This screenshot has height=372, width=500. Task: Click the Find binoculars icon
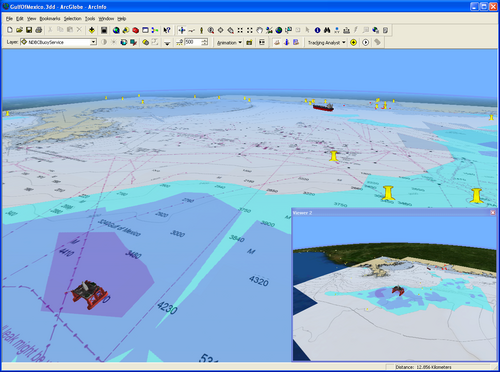[x=327, y=30]
